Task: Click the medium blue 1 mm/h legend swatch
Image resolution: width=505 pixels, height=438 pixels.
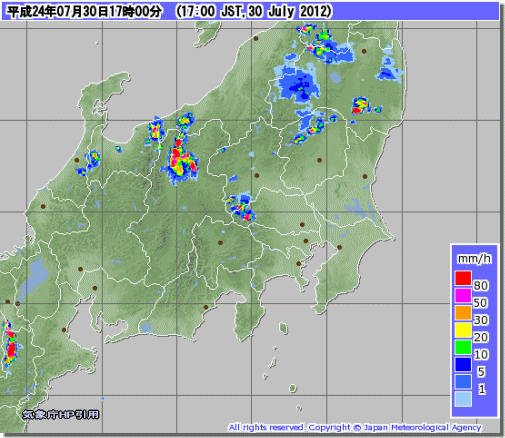Action: point(463,382)
